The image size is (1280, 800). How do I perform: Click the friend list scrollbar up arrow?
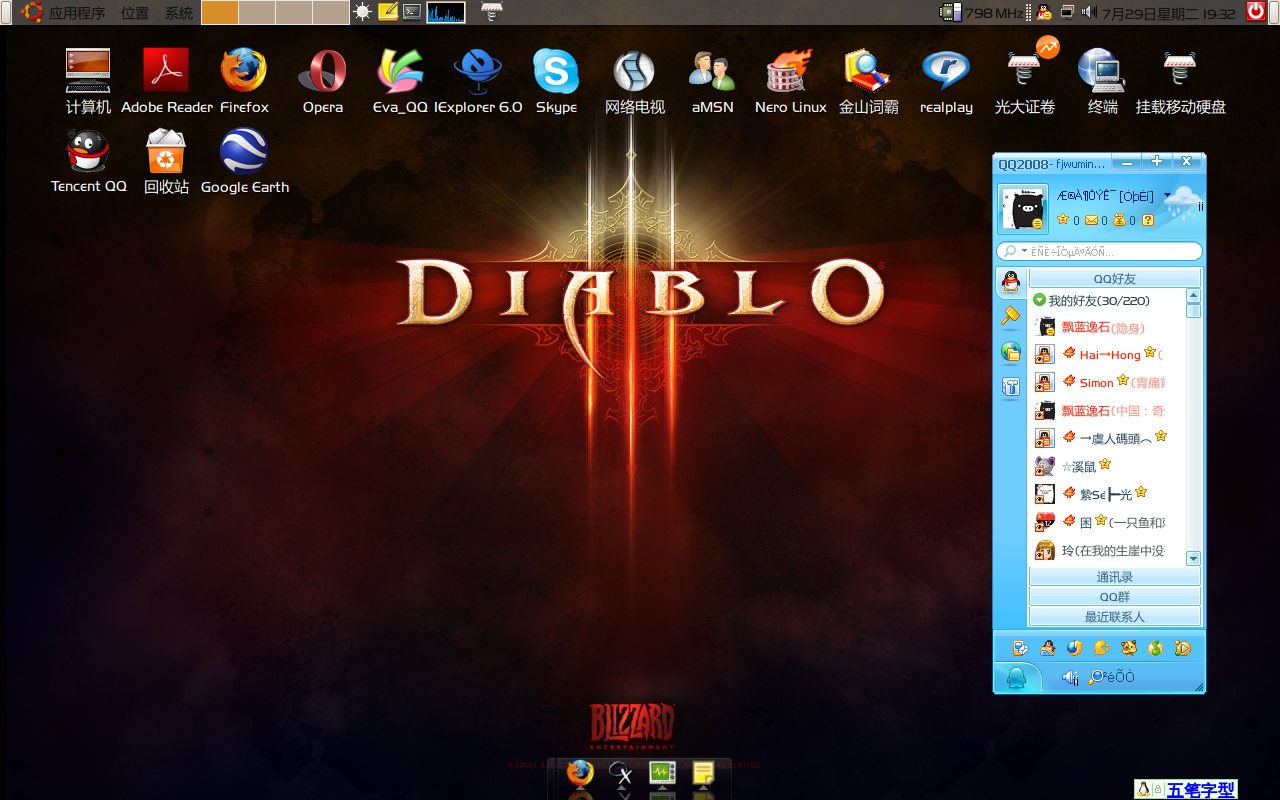tap(1193, 296)
